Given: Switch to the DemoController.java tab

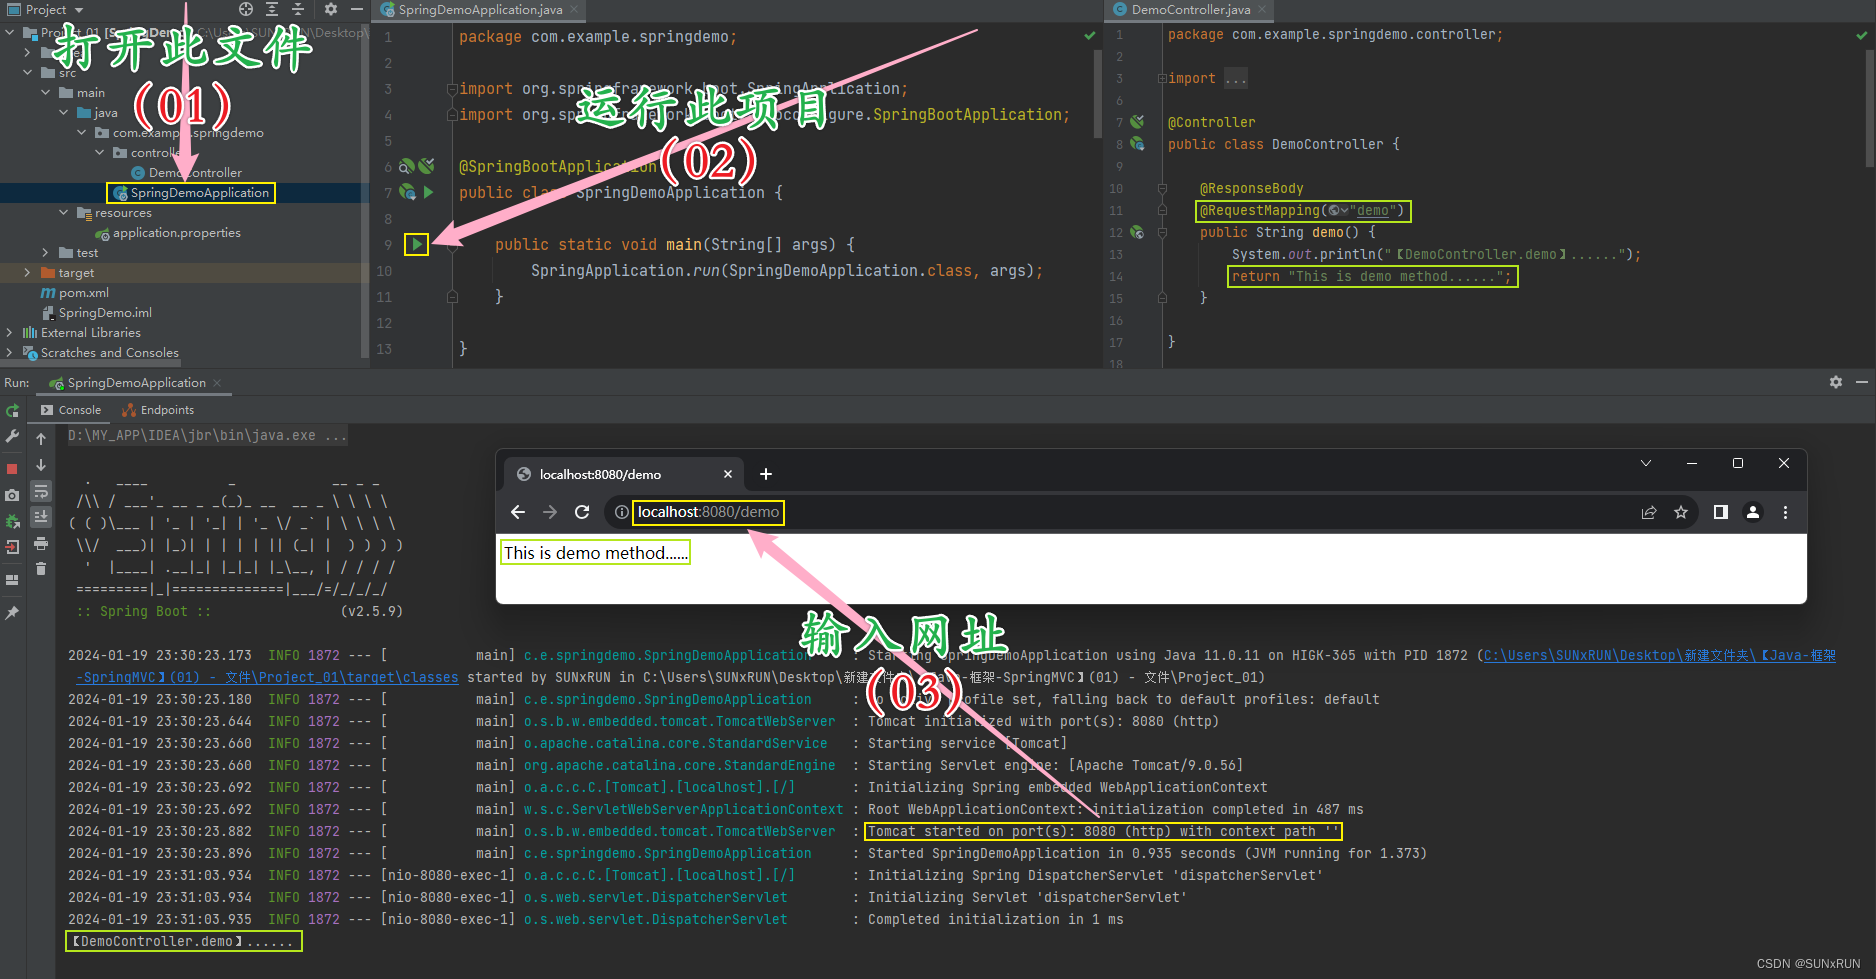Looking at the screenshot, I should (x=1188, y=10).
